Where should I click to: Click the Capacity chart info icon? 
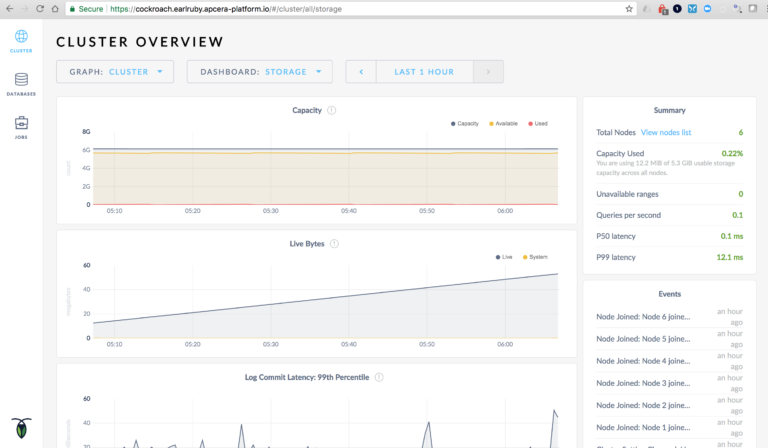point(331,110)
